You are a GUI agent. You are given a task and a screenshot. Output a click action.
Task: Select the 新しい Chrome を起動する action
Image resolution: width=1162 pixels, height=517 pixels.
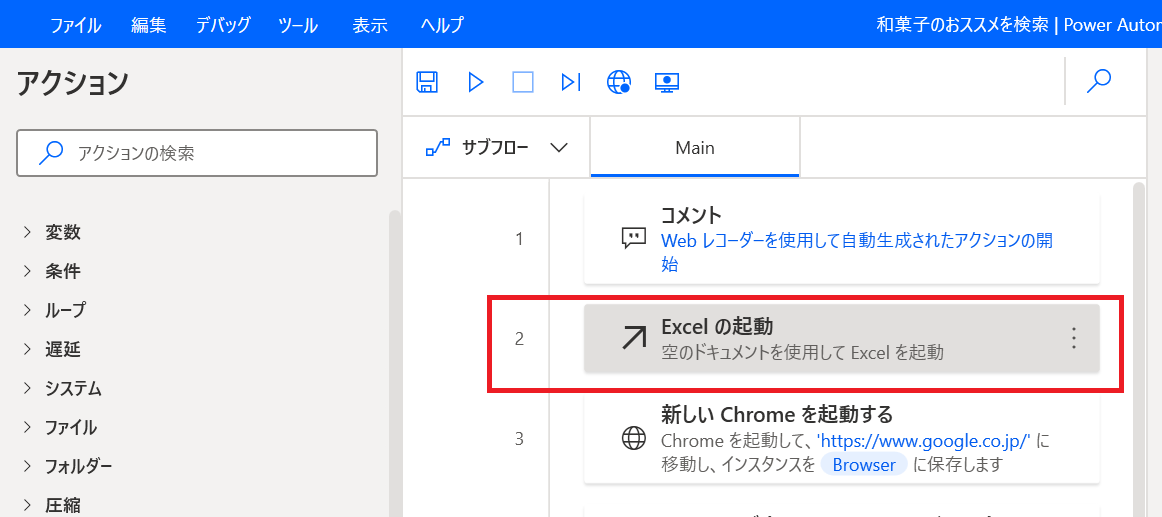pos(842,438)
